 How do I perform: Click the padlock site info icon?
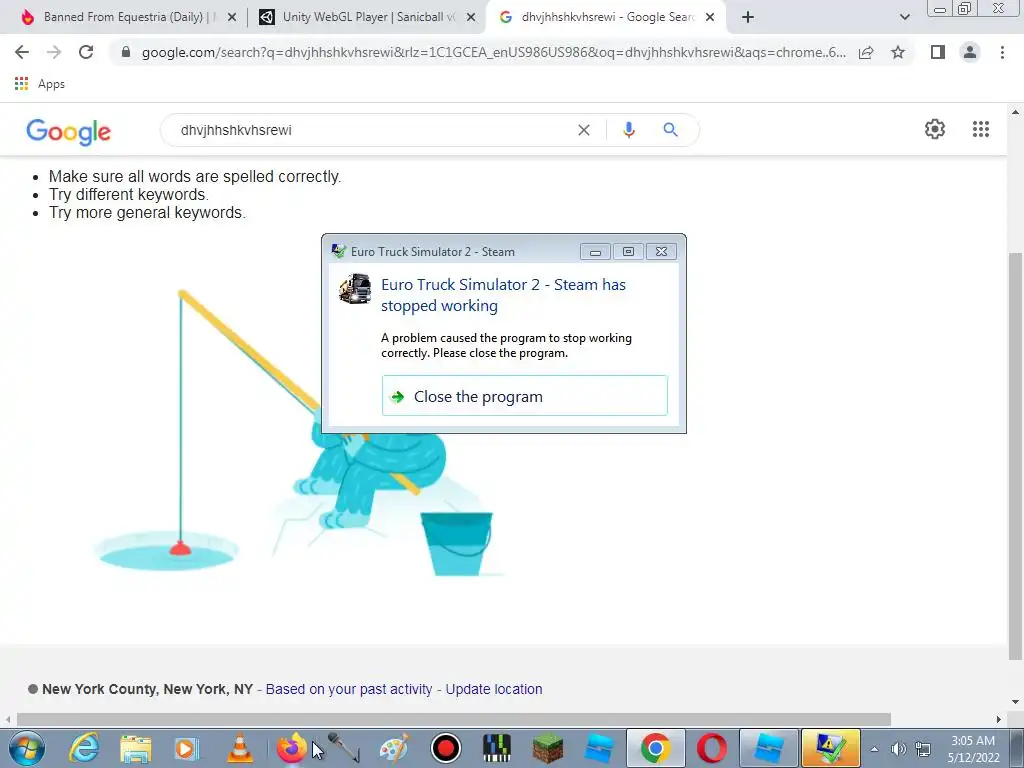(x=125, y=52)
